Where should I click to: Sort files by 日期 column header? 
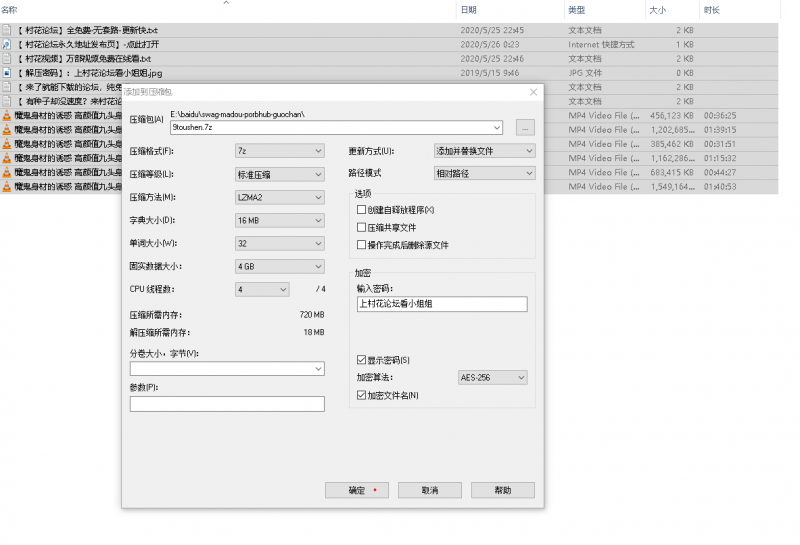(468, 10)
